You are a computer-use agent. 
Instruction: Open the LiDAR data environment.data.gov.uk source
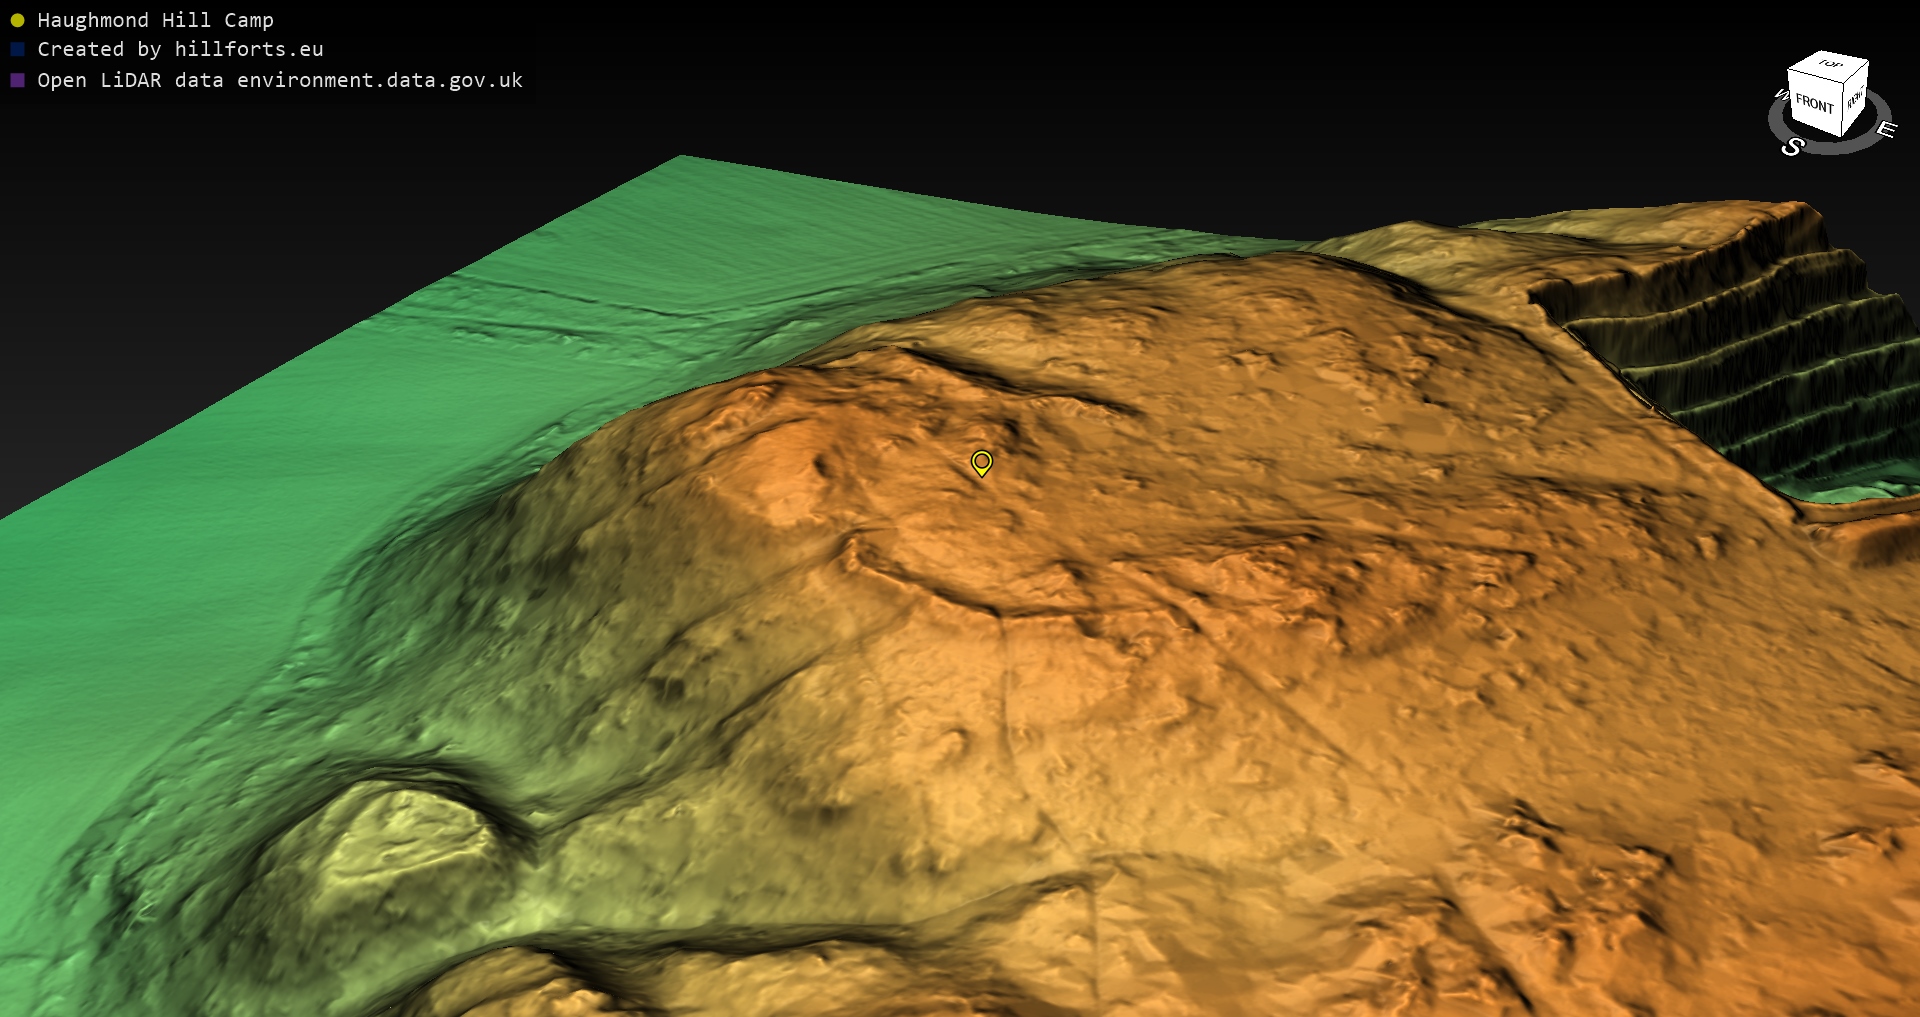point(280,80)
